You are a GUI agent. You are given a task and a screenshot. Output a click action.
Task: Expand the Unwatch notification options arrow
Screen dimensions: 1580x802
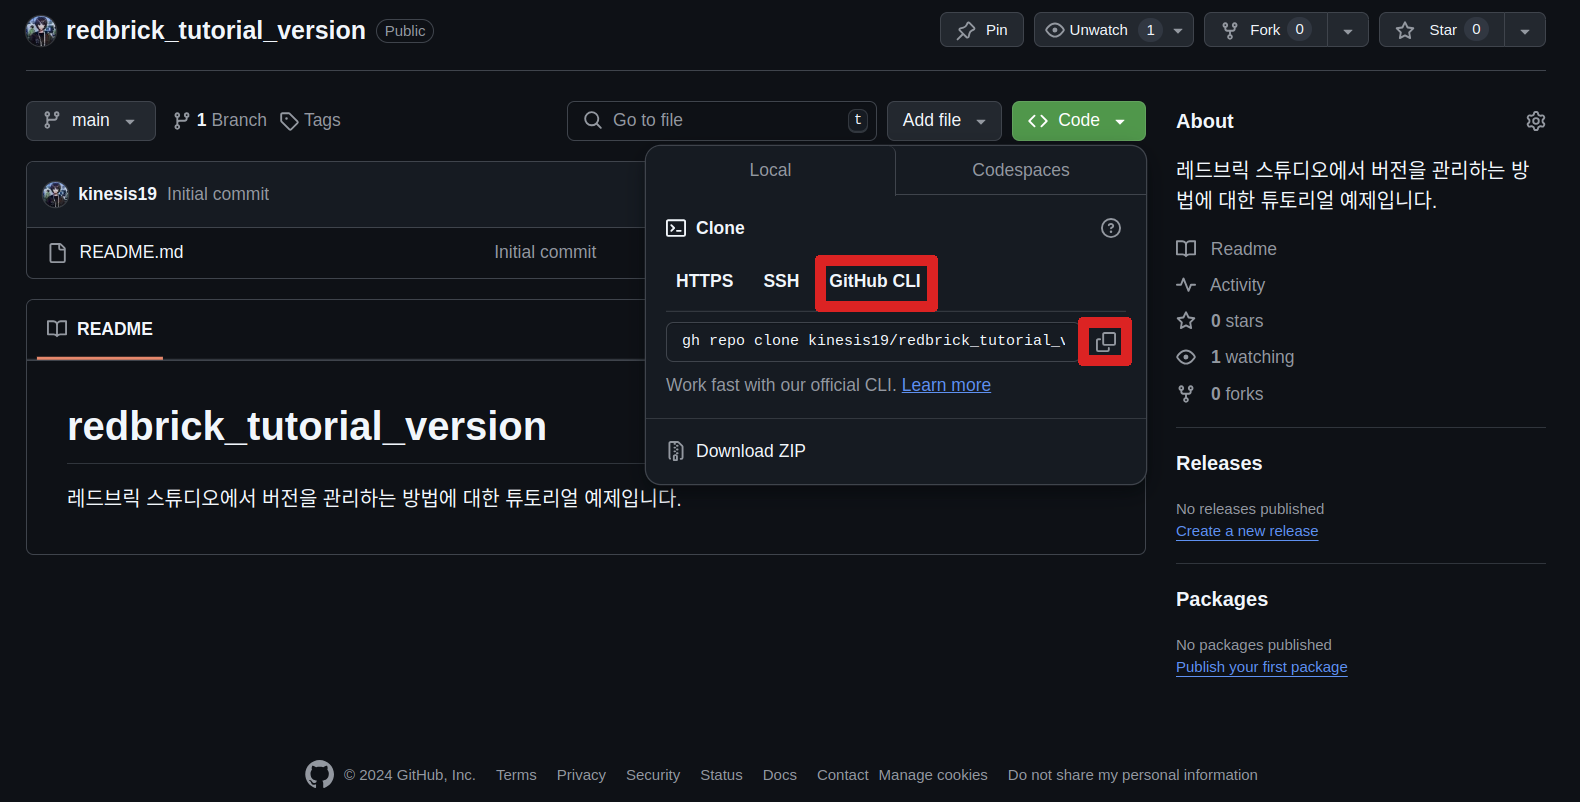coord(1178,30)
